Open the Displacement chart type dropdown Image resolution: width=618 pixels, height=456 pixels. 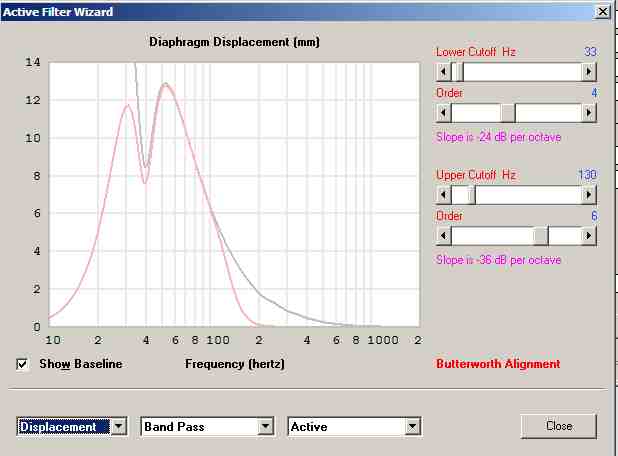coord(119,427)
